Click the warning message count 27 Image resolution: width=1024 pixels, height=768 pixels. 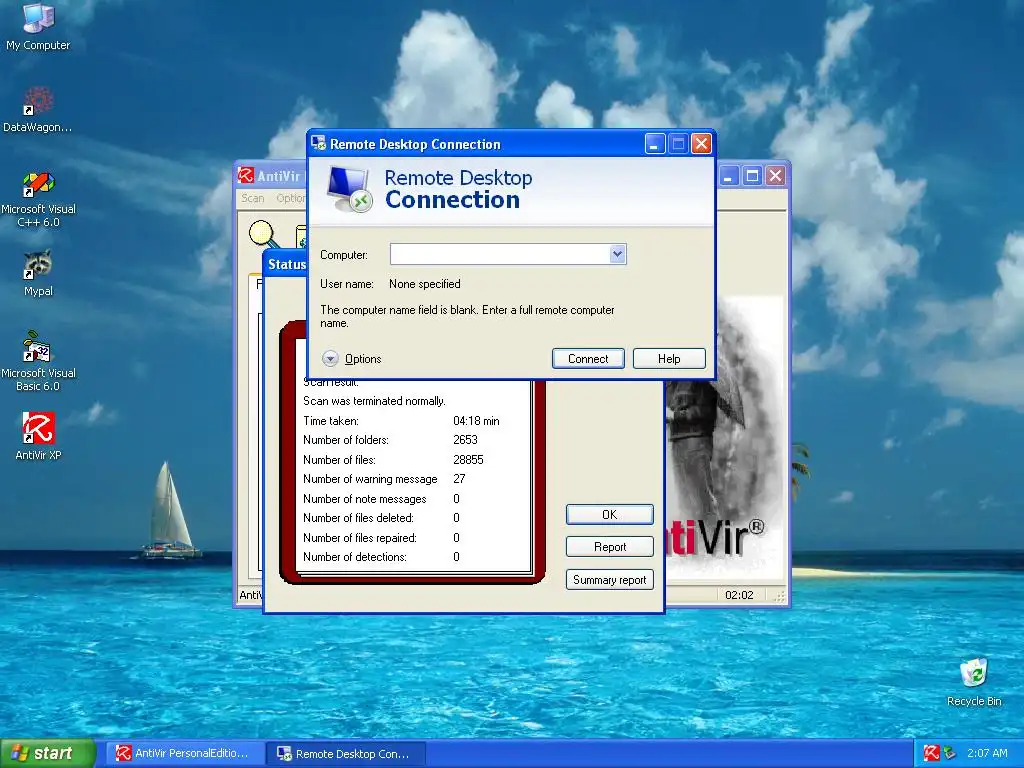point(459,479)
